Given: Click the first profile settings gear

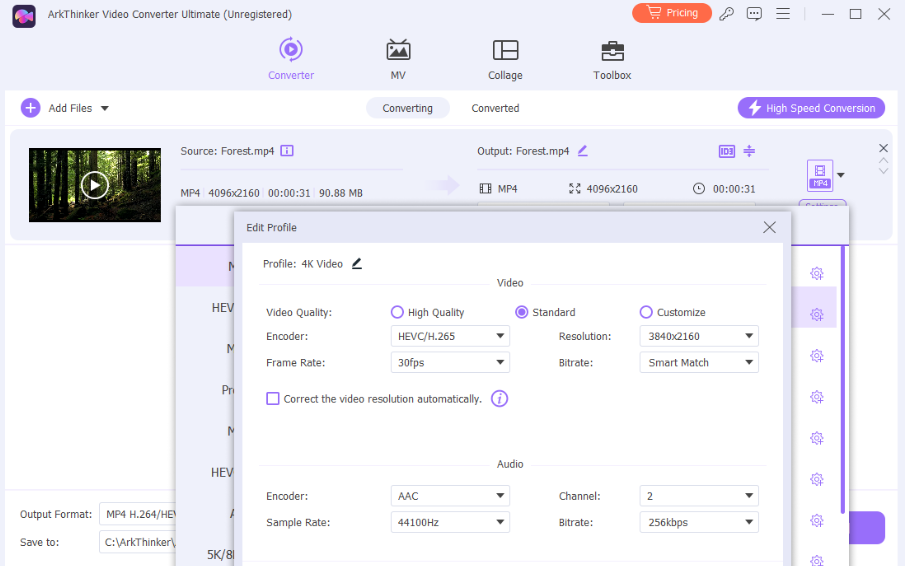Looking at the screenshot, I should (816, 273).
